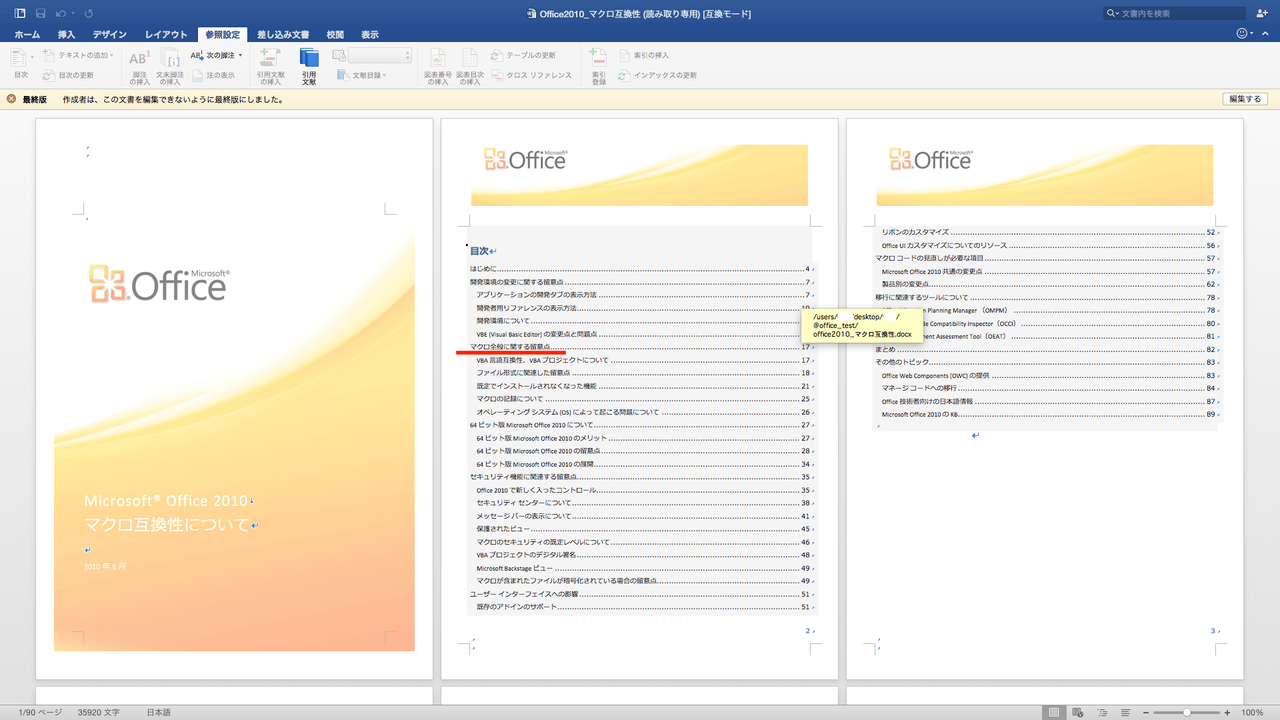Click the 35920 文字 word count
The height and width of the screenshot is (720, 1280).
pyautogui.click(x=98, y=712)
